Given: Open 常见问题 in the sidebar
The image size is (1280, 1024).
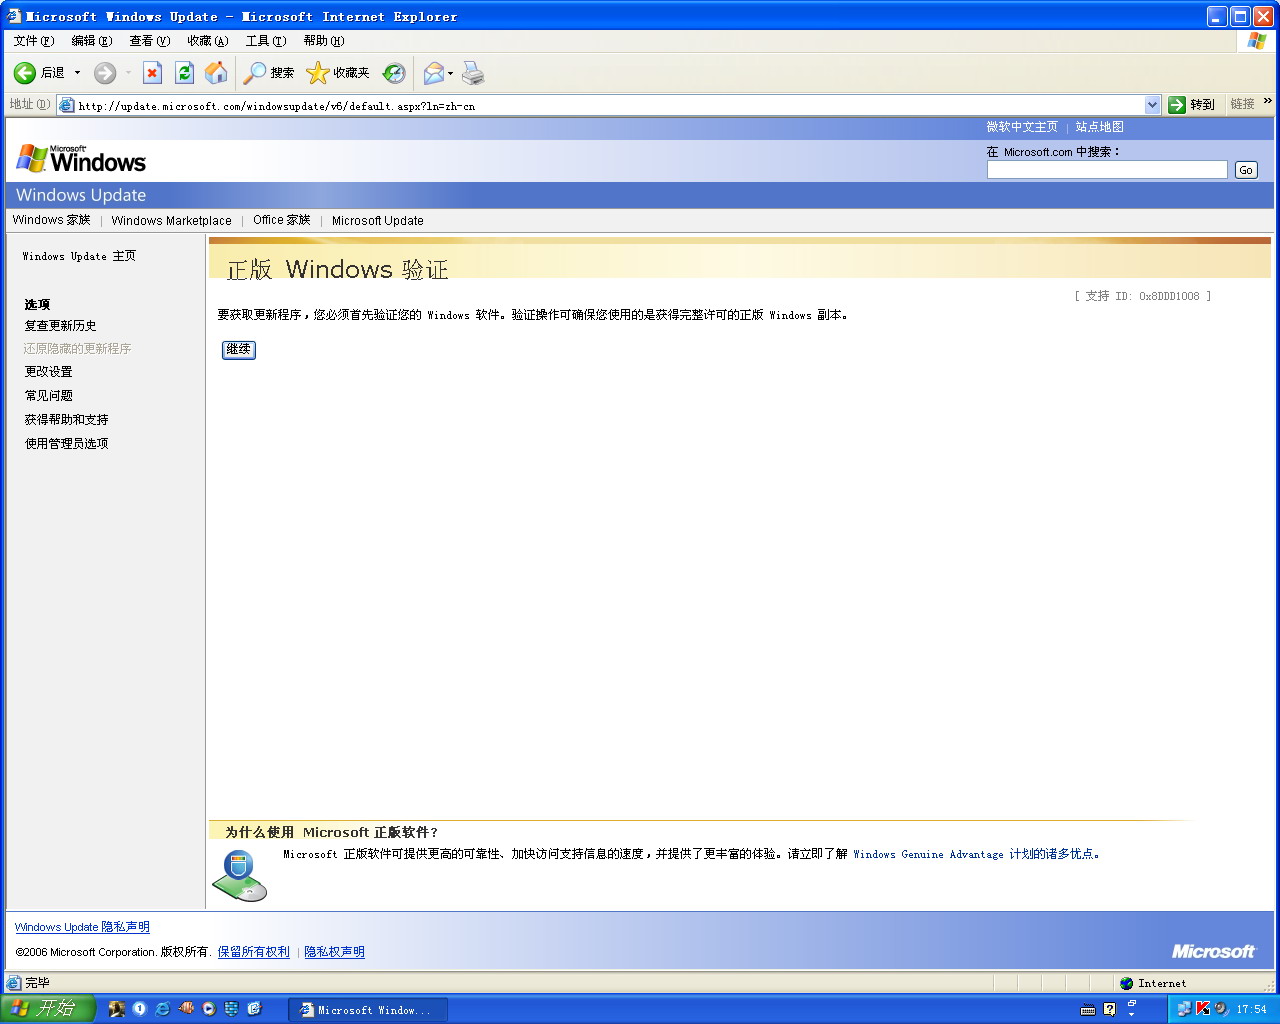Looking at the screenshot, I should pyautogui.click(x=49, y=396).
